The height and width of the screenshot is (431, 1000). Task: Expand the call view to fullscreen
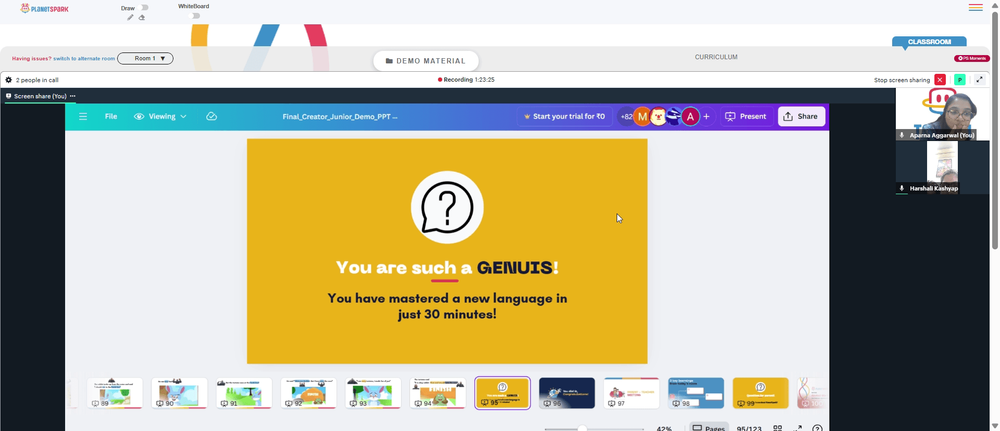[980, 80]
